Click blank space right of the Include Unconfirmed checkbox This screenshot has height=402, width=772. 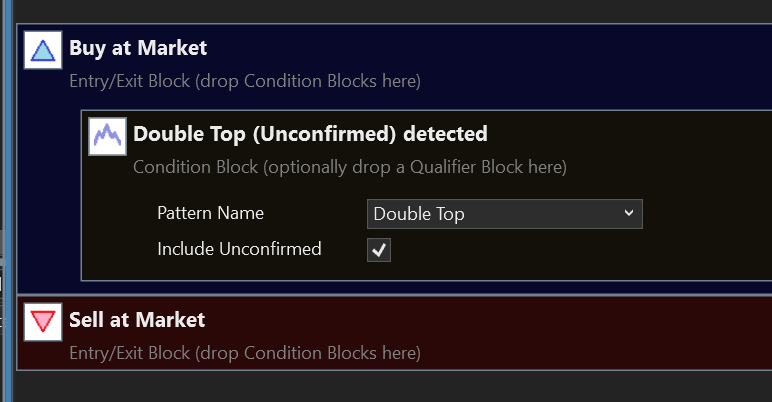click(x=550, y=250)
